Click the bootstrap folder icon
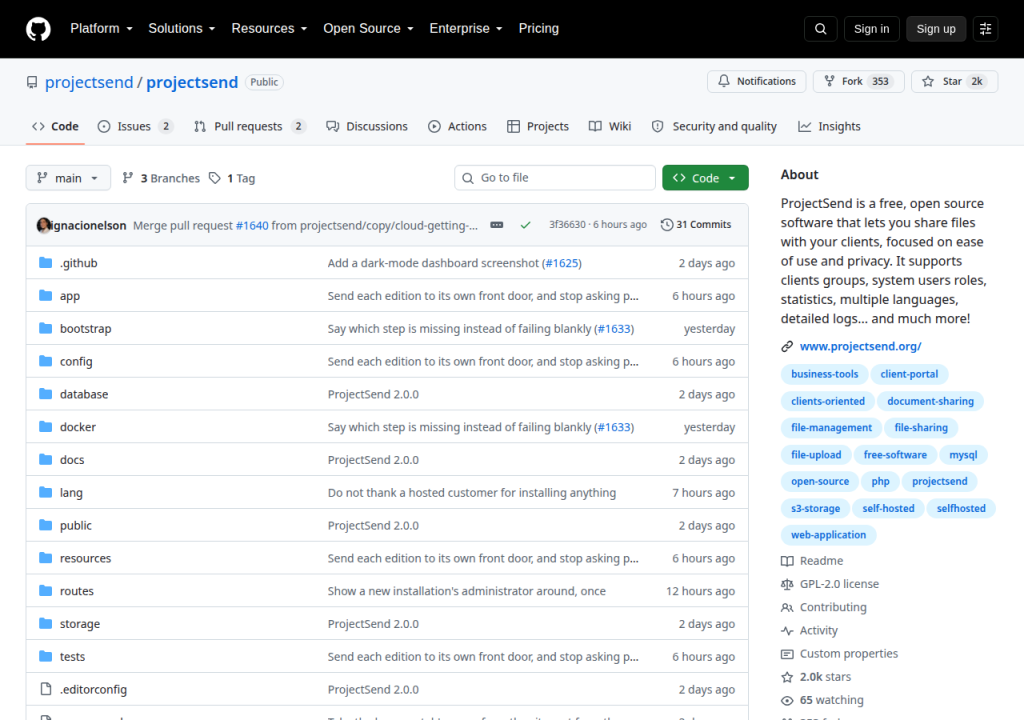The image size is (1024, 720). click(x=45, y=328)
